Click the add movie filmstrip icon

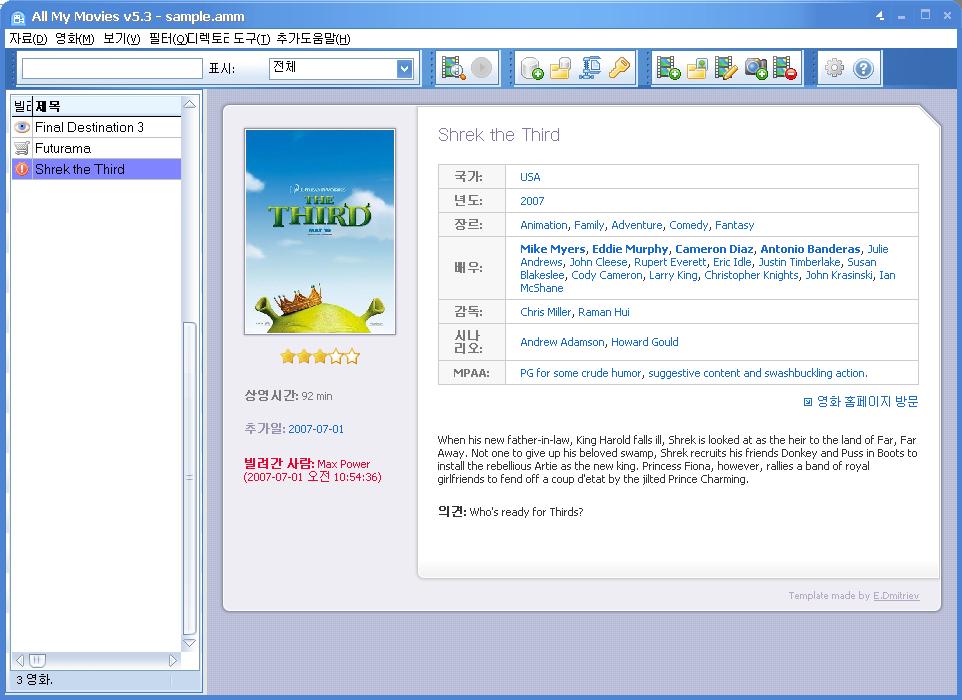(668, 67)
